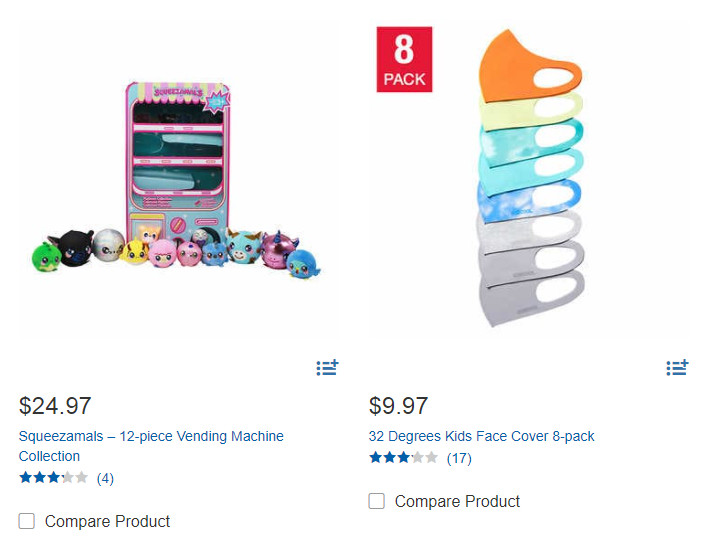Click the red 8 PACK badge

click(404, 60)
